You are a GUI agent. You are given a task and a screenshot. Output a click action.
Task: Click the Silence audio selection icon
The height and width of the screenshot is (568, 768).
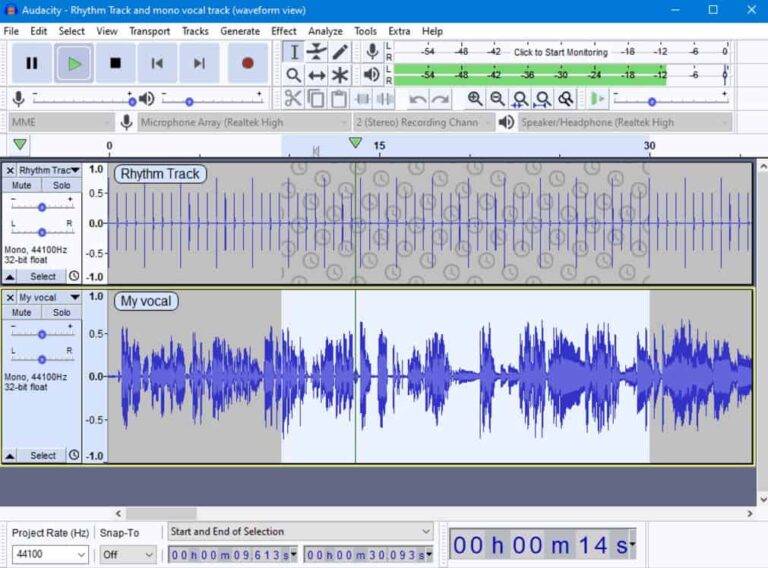coord(385,98)
